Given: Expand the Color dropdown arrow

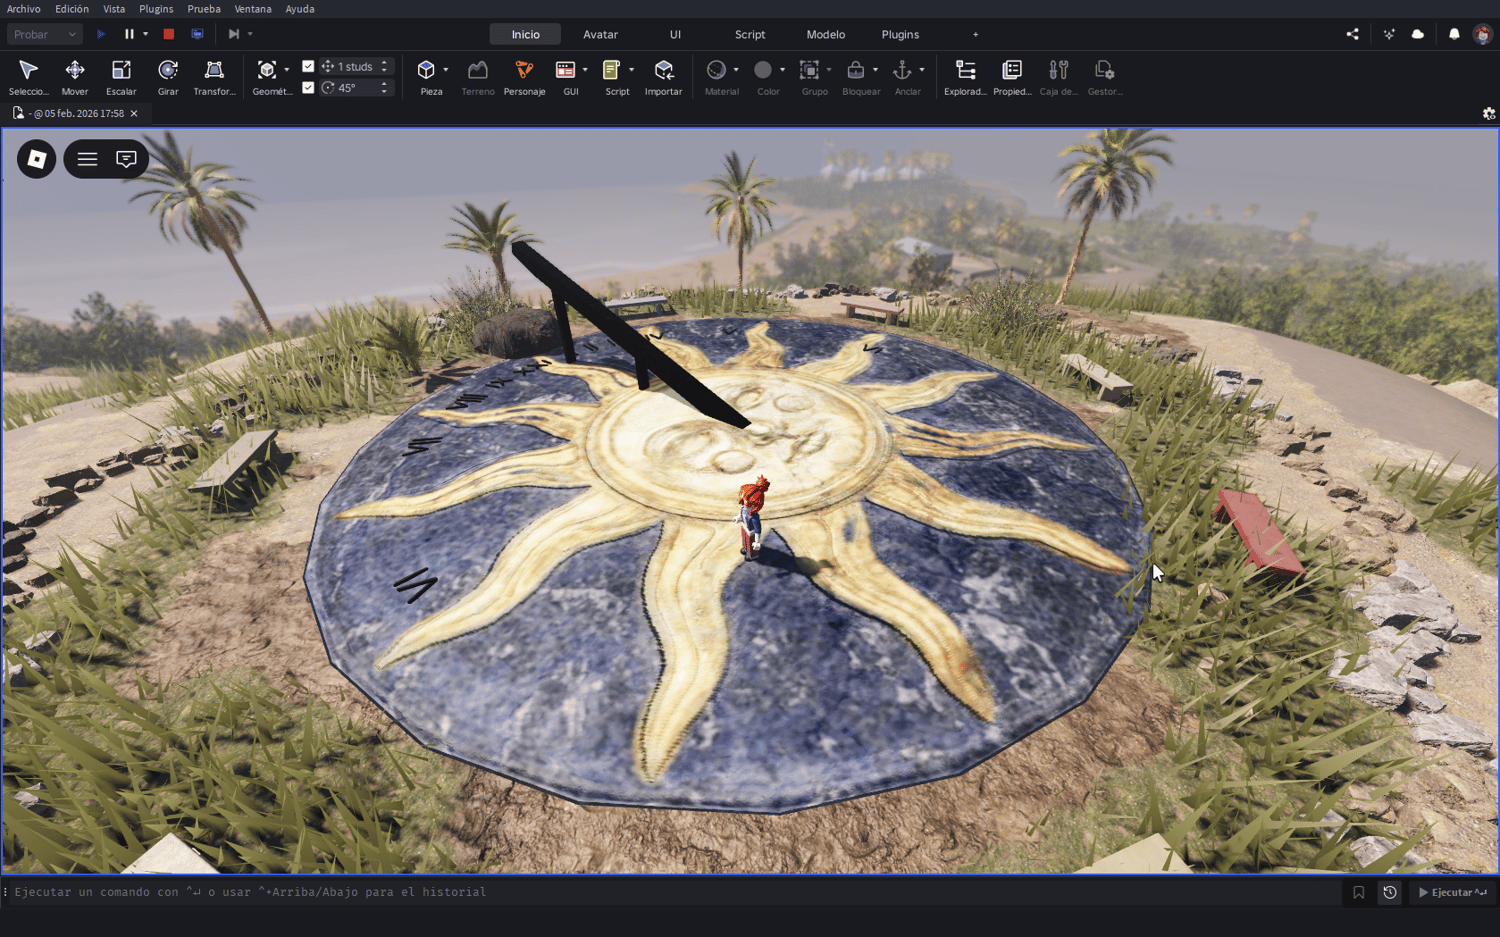Looking at the screenshot, I should click(782, 70).
